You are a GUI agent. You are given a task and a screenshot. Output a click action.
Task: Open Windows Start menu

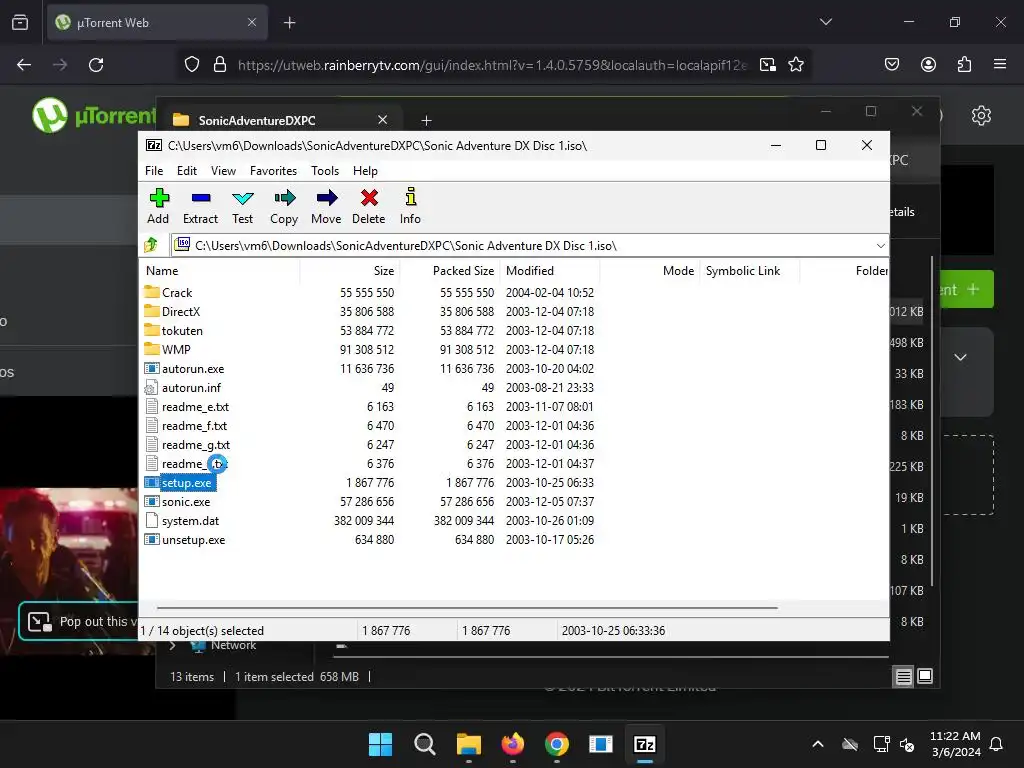(x=380, y=744)
